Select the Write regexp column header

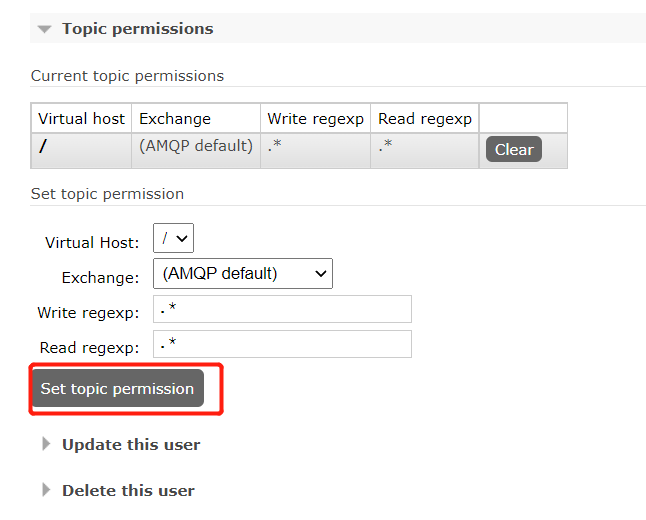coord(316,119)
